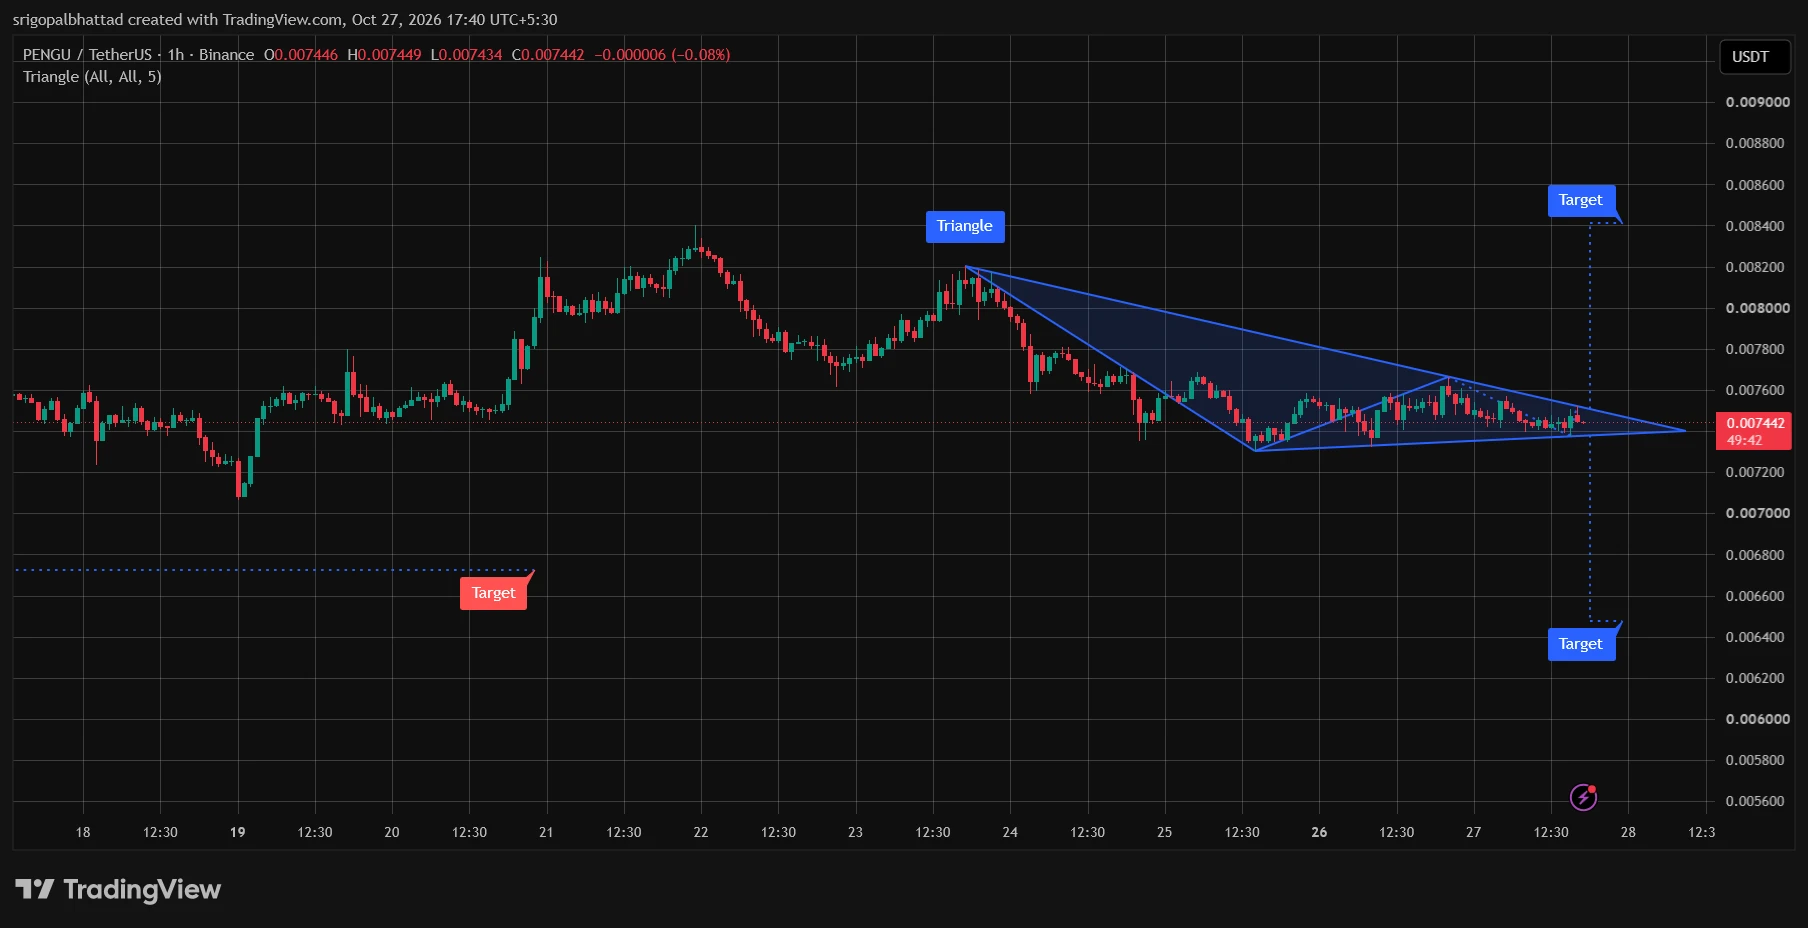This screenshot has width=1808, height=928.
Task: Click the 0.008000 price axis label
Action: (x=1757, y=308)
